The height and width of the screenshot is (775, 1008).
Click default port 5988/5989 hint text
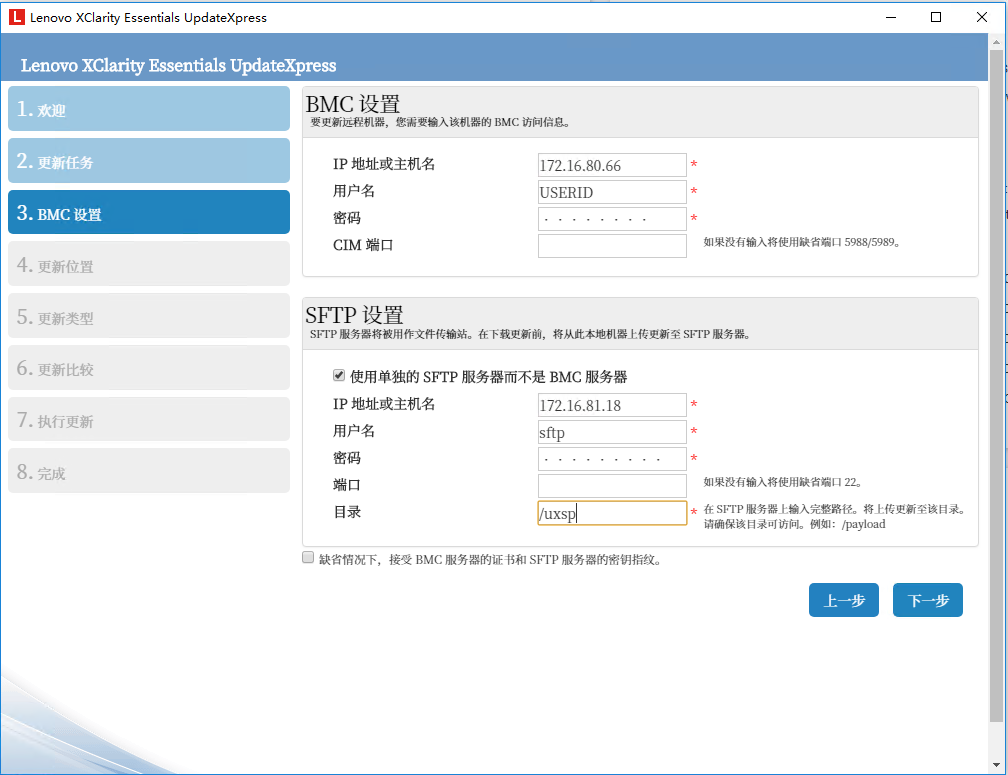click(x=802, y=242)
